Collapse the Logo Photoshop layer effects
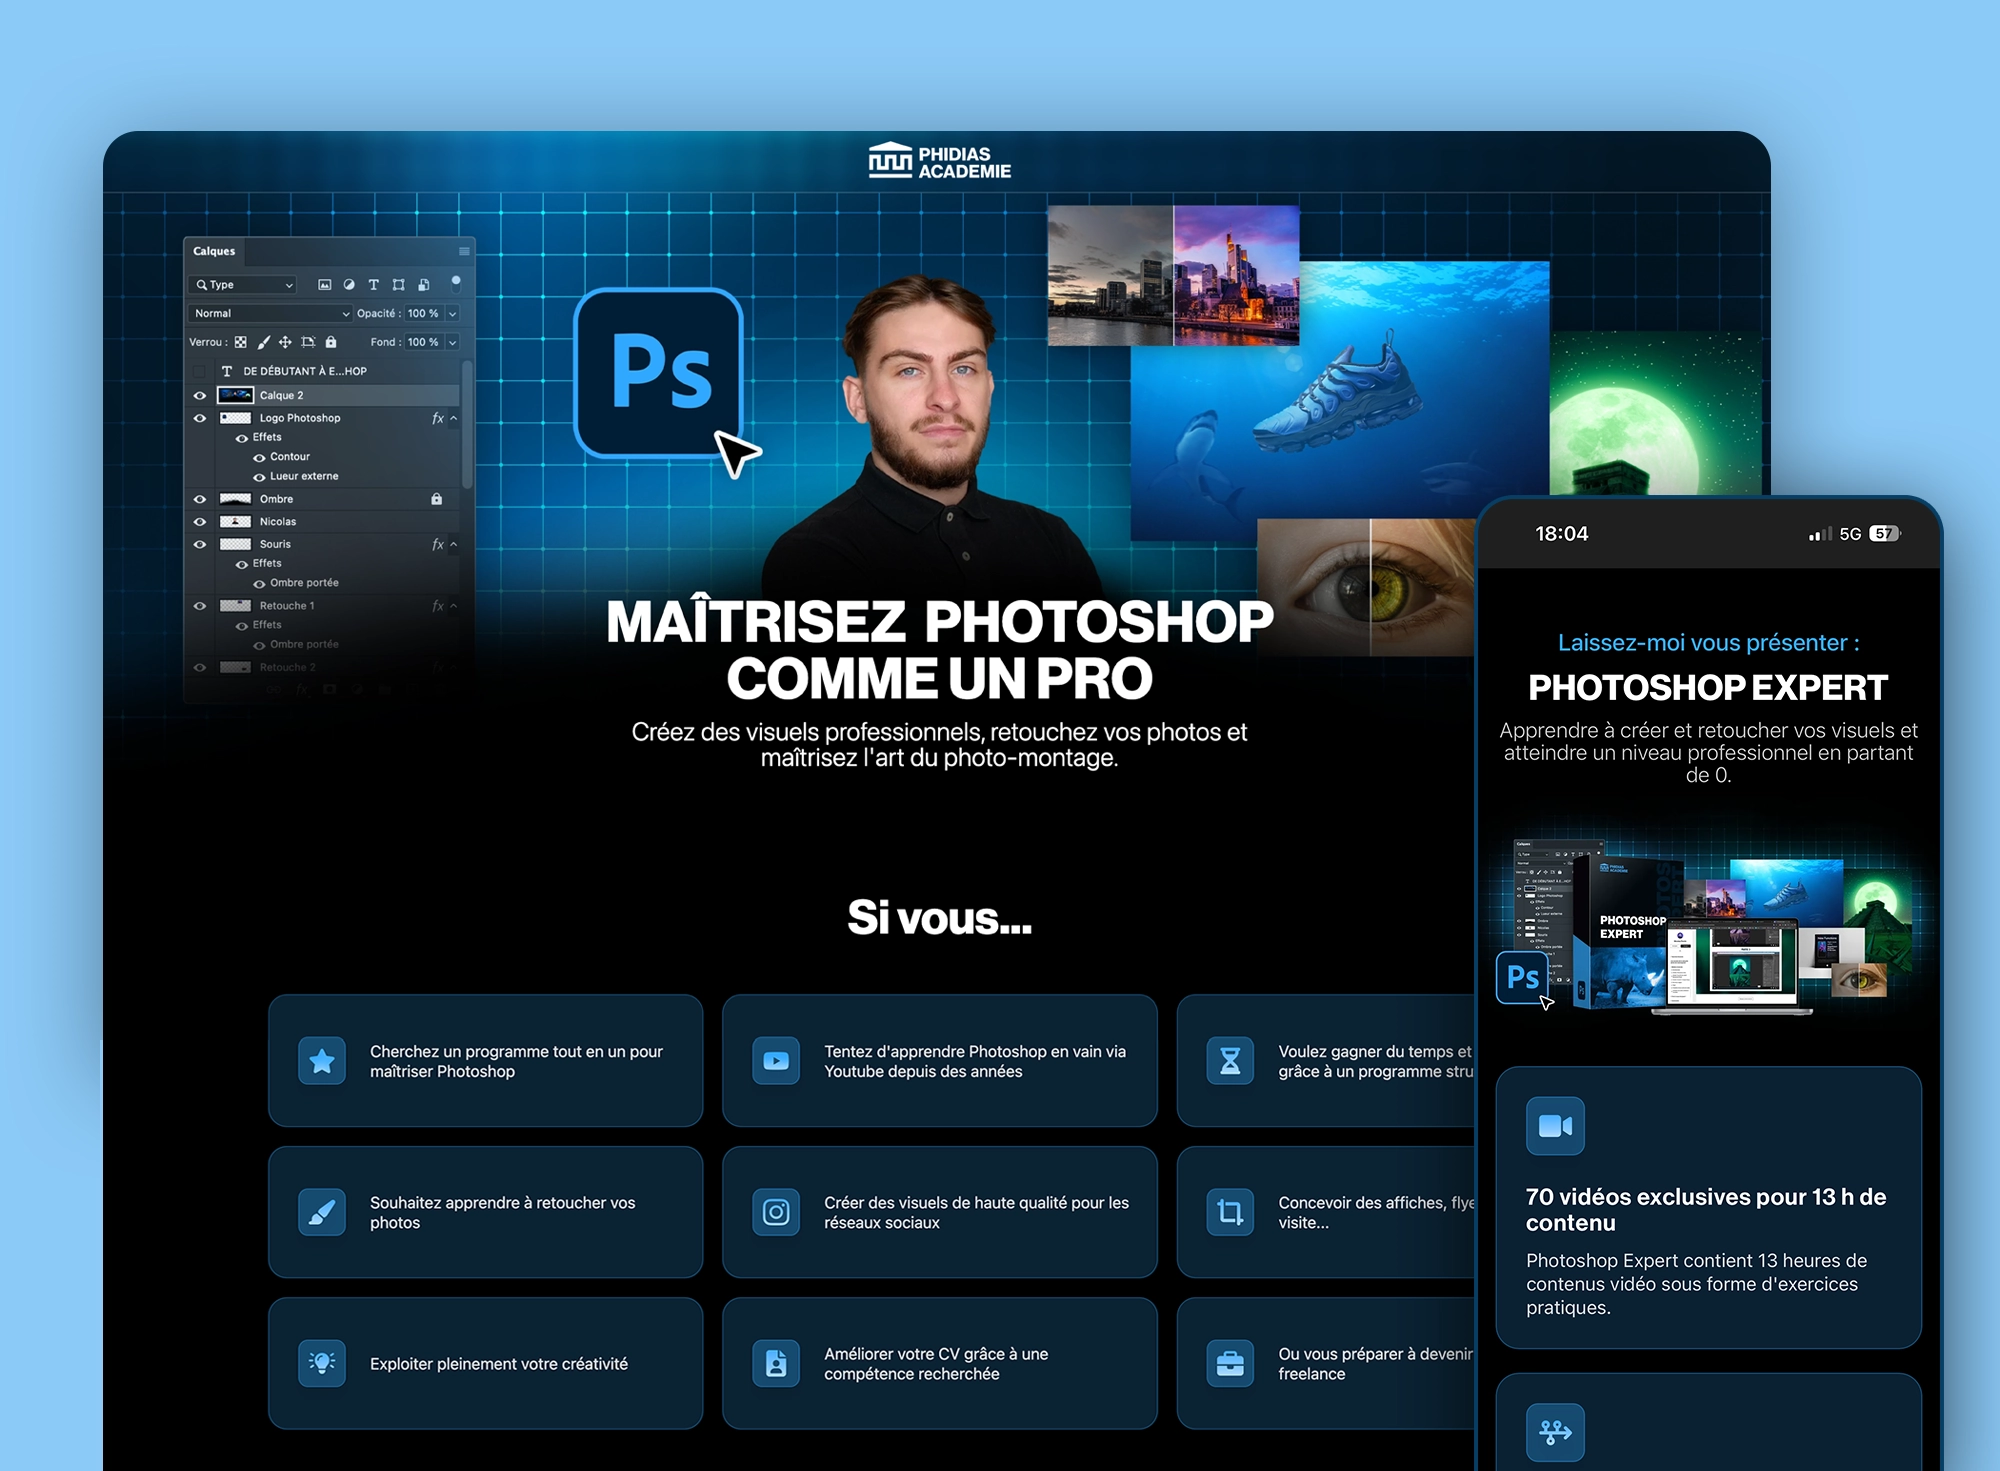This screenshot has width=2000, height=1471. [454, 418]
